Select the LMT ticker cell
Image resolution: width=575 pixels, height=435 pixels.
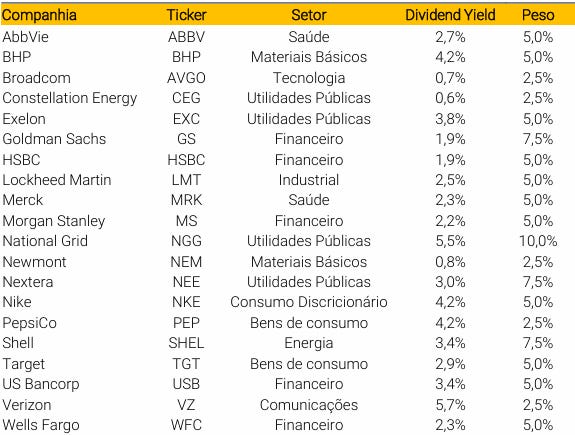click(x=186, y=180)
